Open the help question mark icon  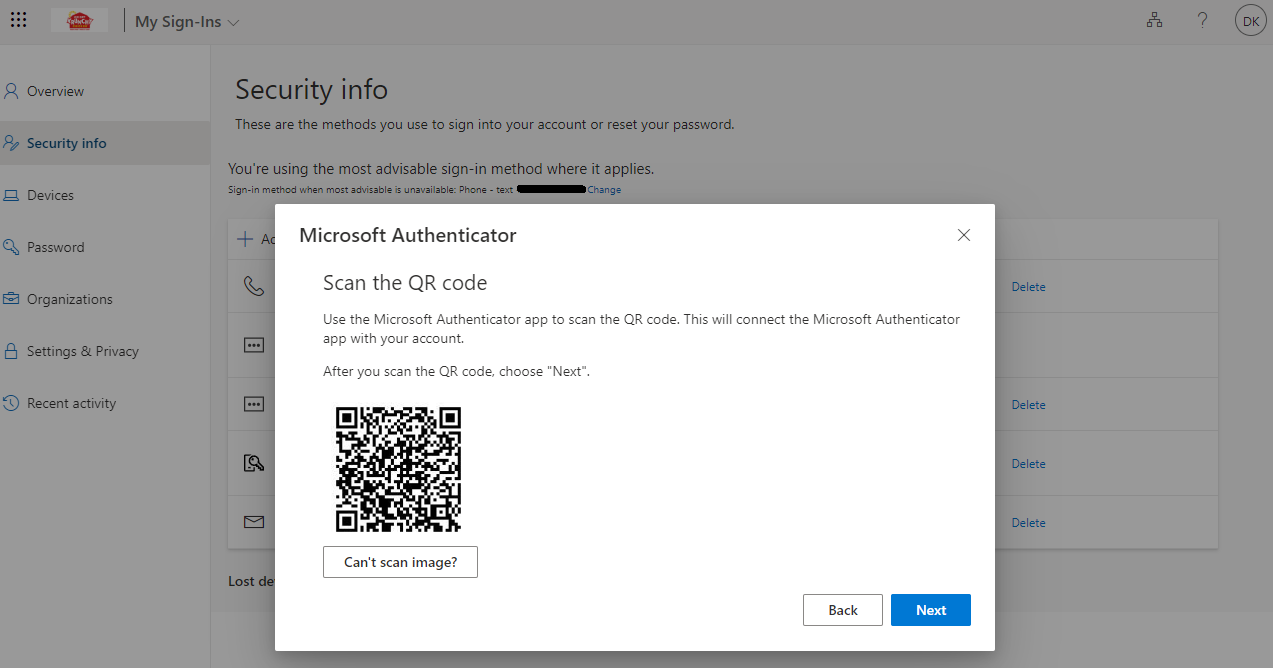pyautogui.click(x=1203, y=21)
